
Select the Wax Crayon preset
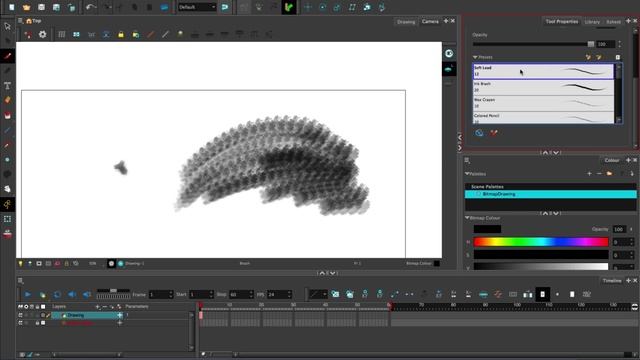(543, 103)
